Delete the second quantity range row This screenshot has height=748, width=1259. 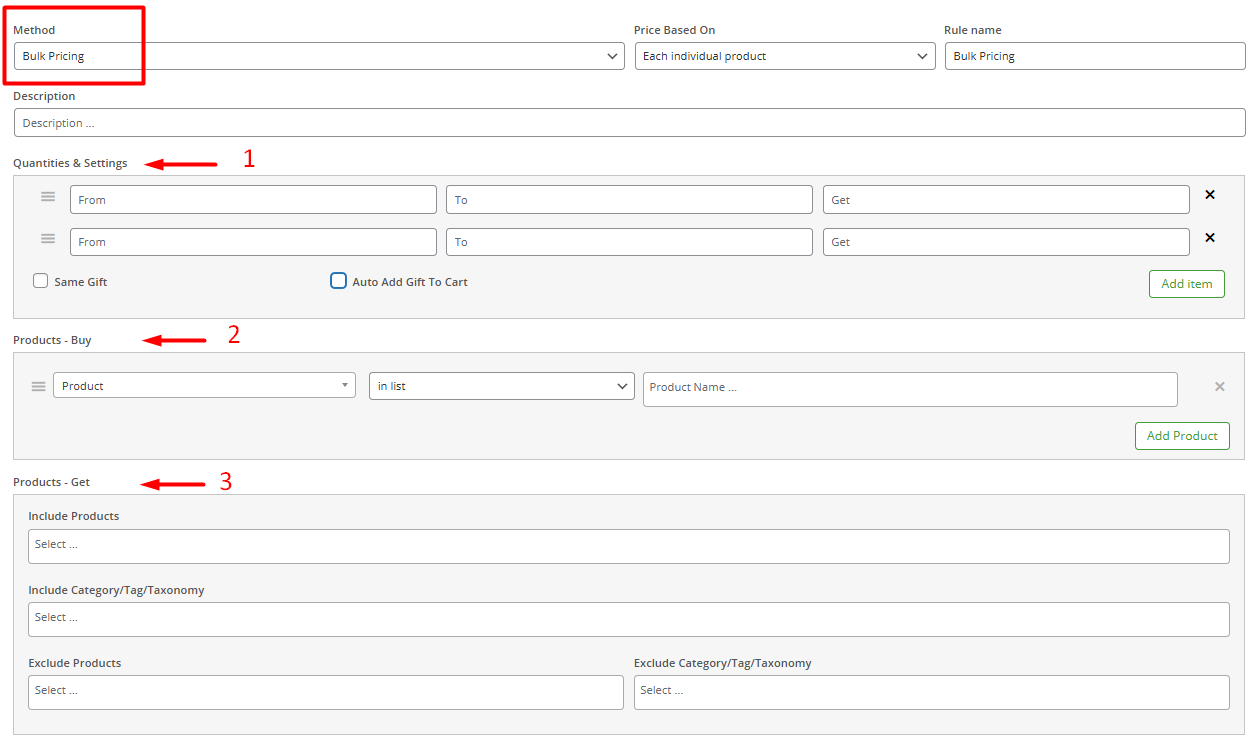point(1209,238)
